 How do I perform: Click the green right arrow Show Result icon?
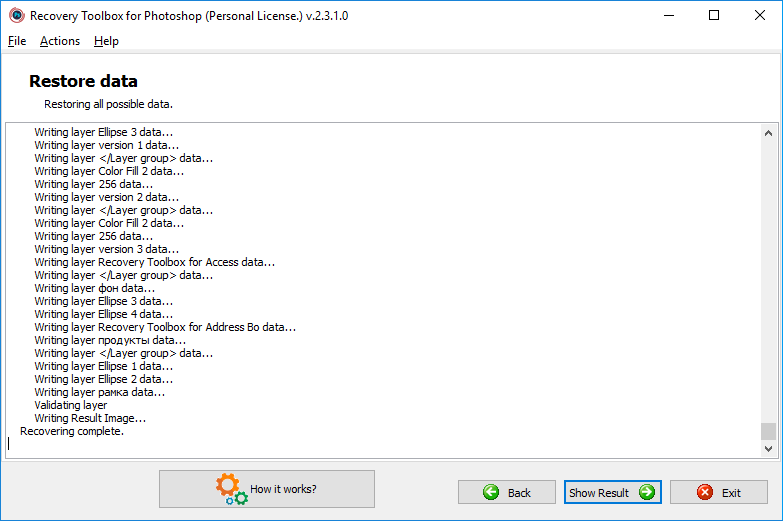[x=647, y=492]
